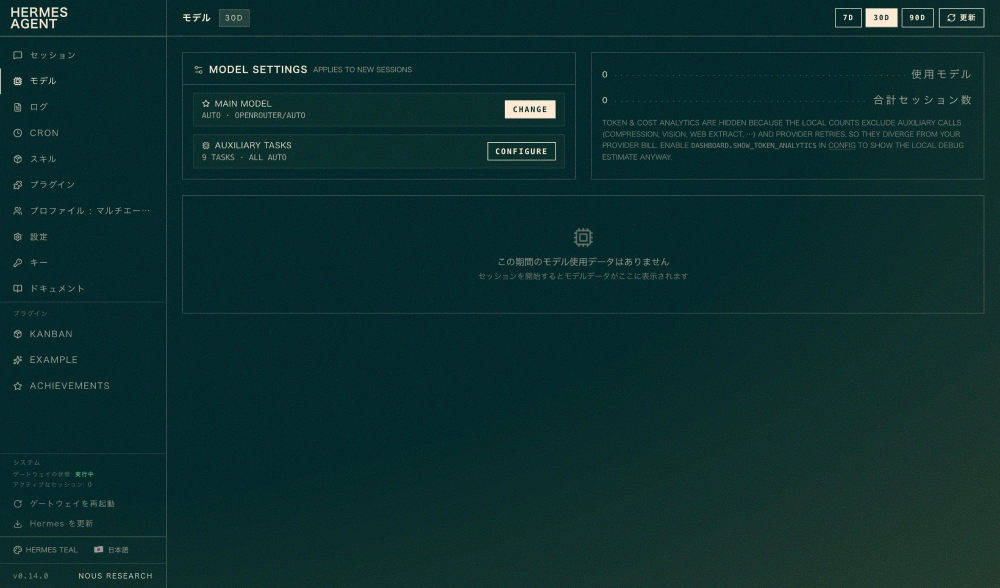Viewport: 1000px width, 588px height.
Task: Click the 9 TASKS · ALL AUTO text
Action: coord(244,158)
